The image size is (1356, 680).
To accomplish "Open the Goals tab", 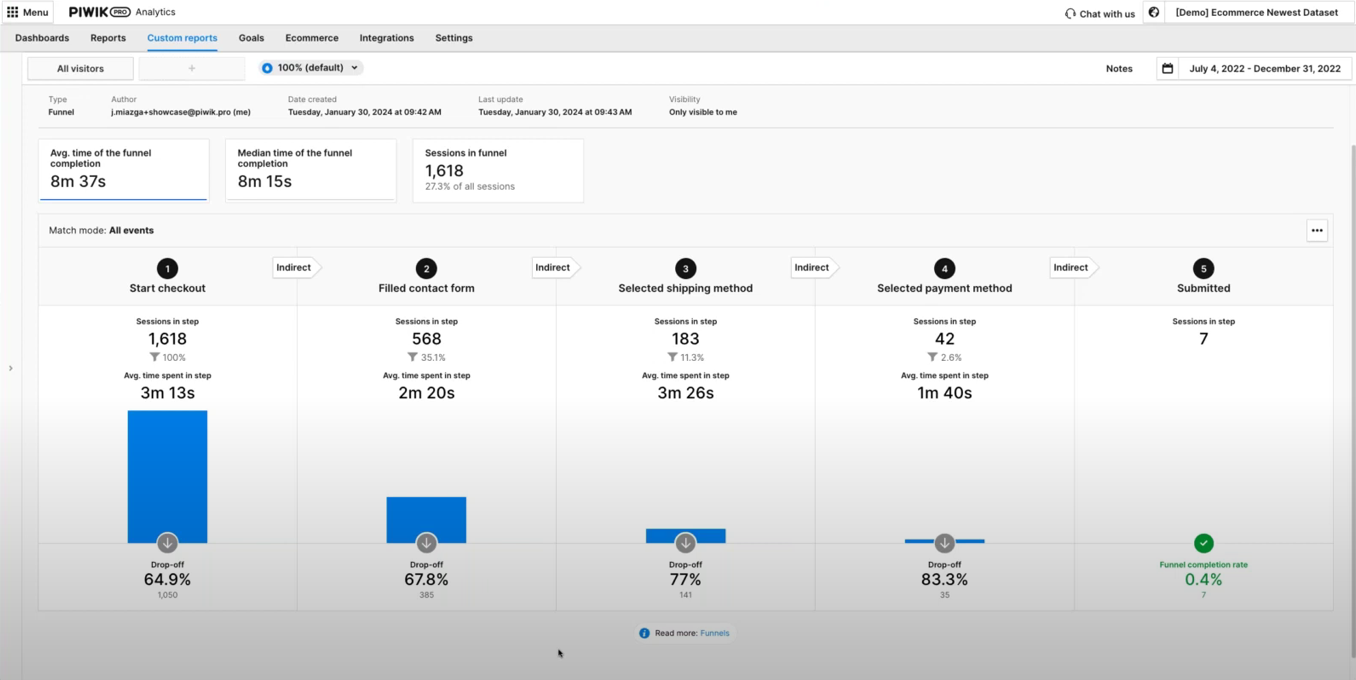I will tap(251, 38).
